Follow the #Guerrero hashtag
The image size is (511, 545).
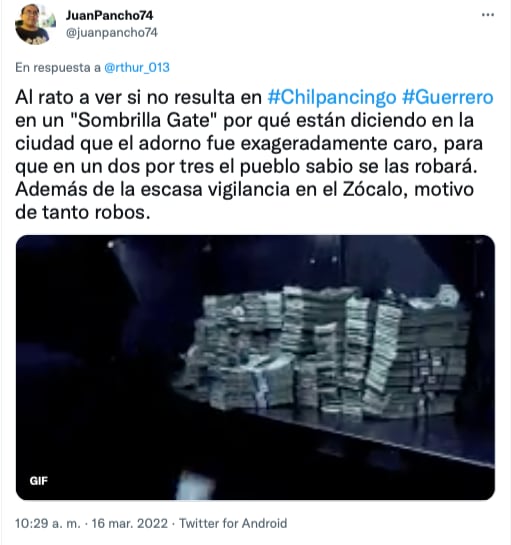448,98
